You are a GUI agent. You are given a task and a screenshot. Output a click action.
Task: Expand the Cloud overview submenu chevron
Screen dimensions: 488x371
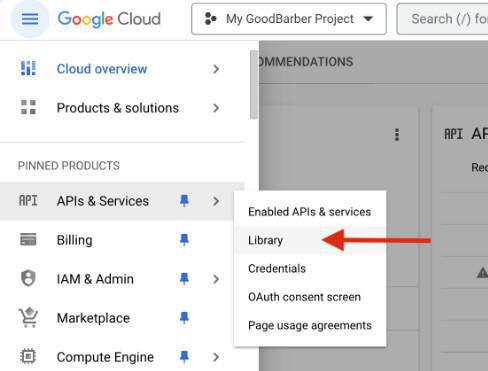[216, 69]
